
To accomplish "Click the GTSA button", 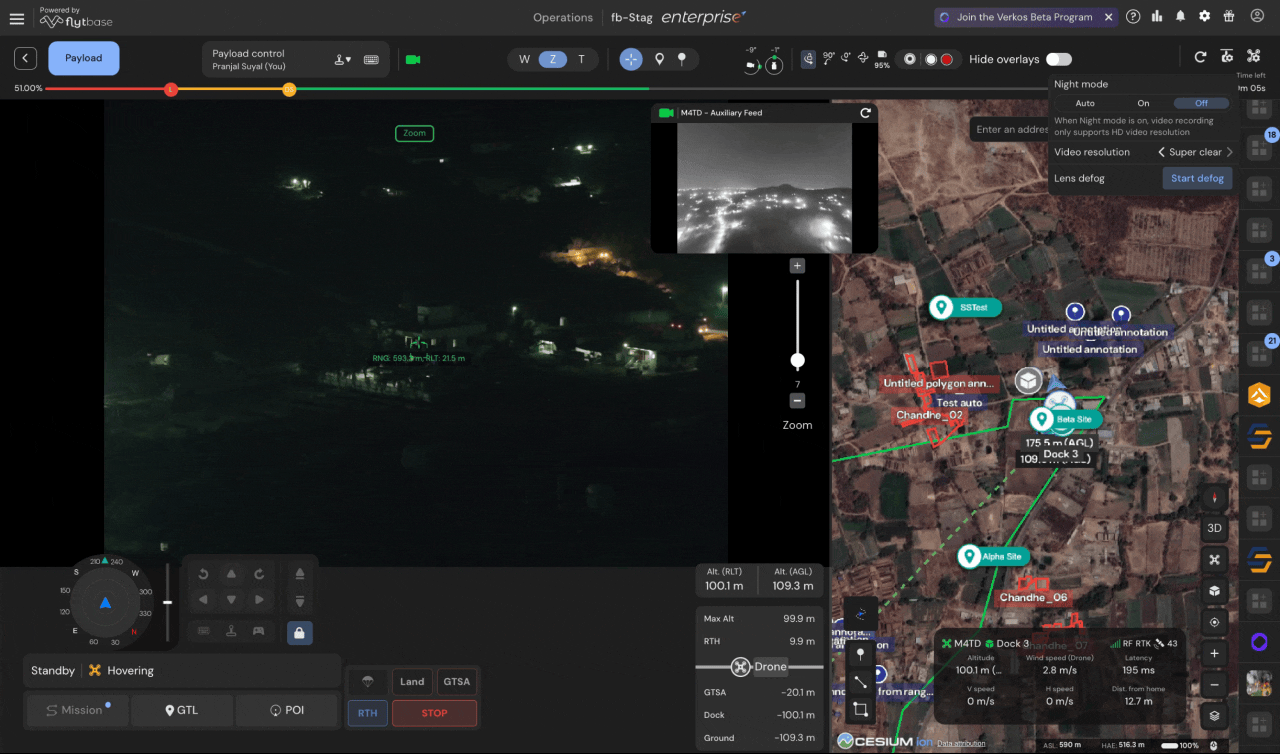I will point(457,682).
